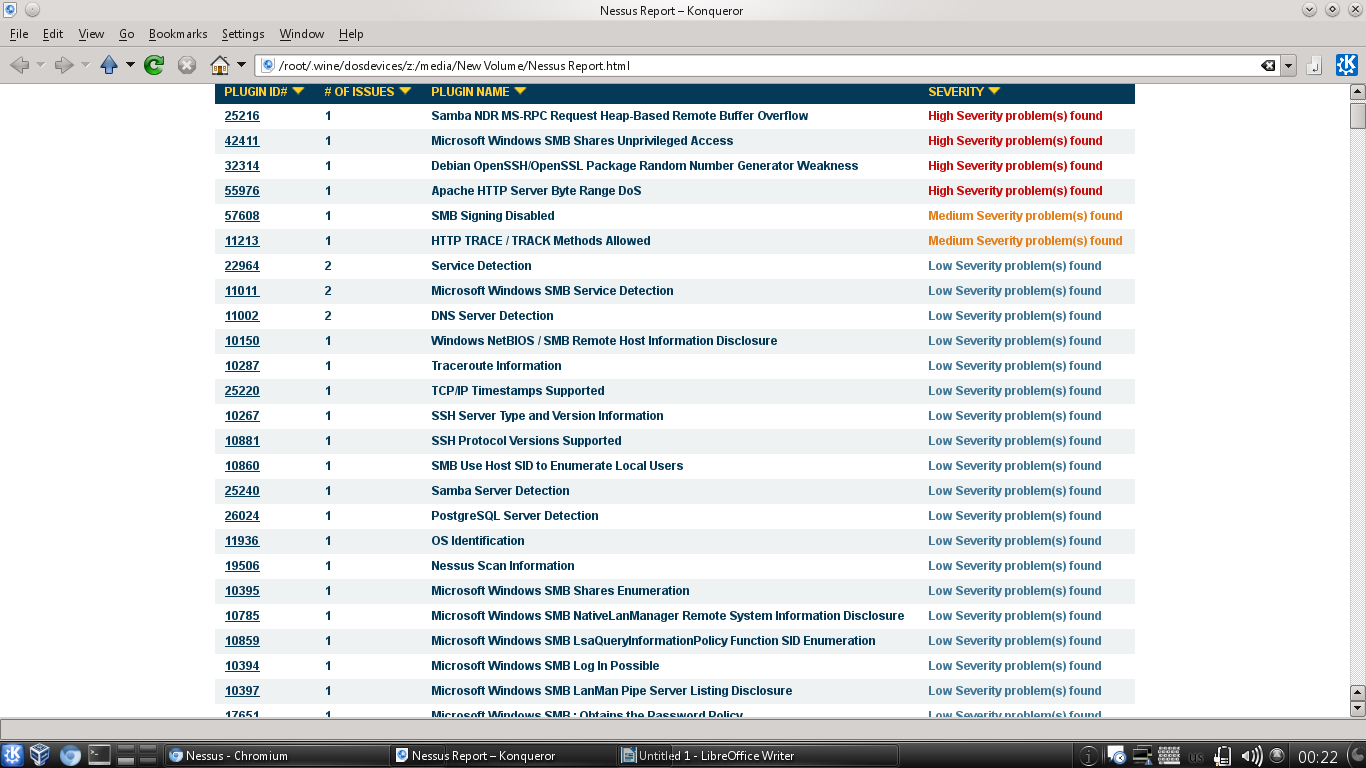Image resolution: width=1366 pixels, height=768 pixels.
Task: Reload the Nessus Report page
Action: [x=155, y=63]
